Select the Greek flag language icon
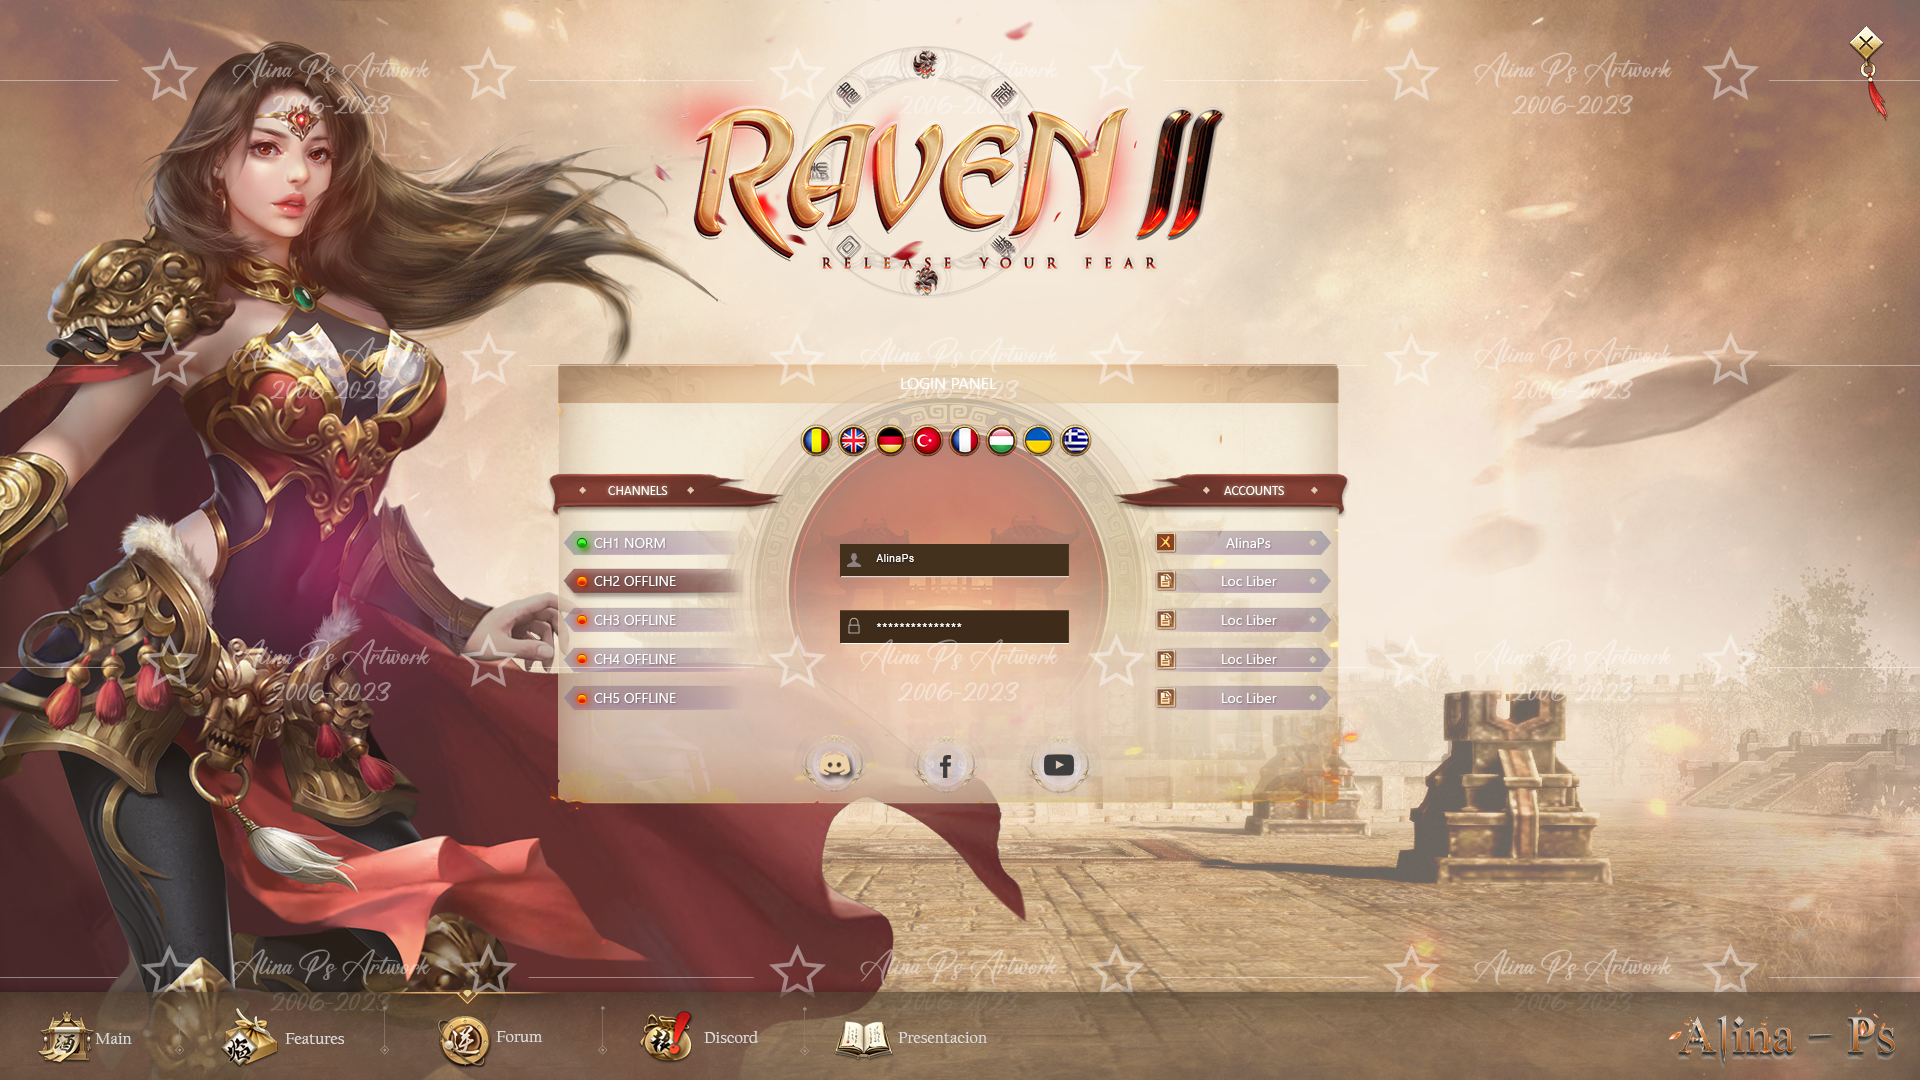This screenshot has width=1920, height=1080. 1075,441
